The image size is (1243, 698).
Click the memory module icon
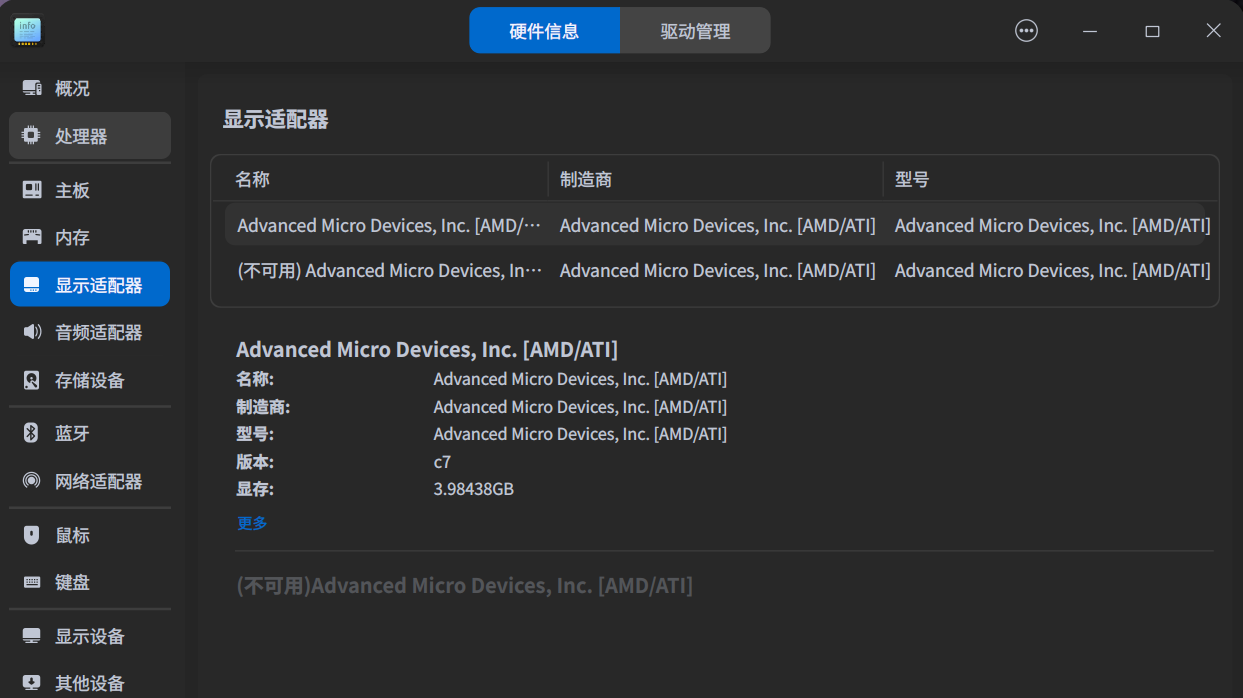click(32, 237)
